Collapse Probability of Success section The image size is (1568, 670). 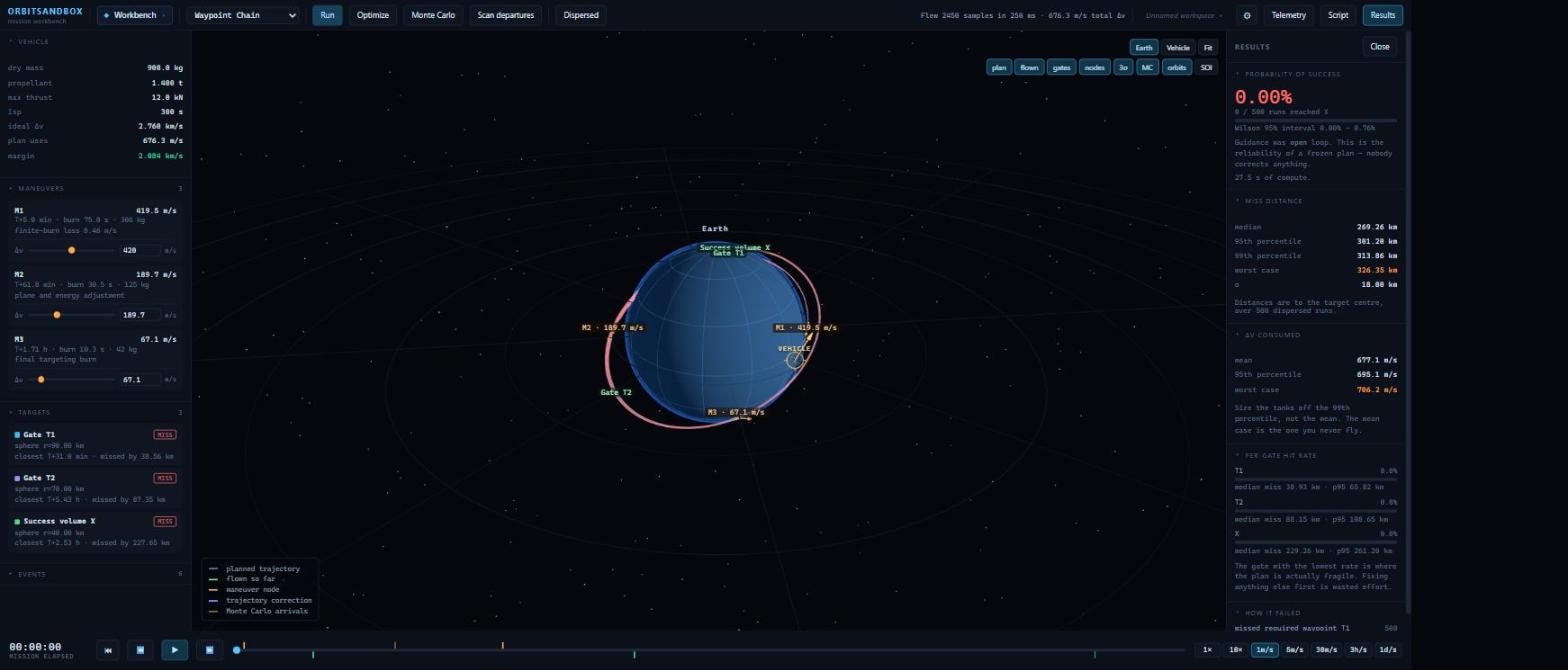coord(1316,74)
